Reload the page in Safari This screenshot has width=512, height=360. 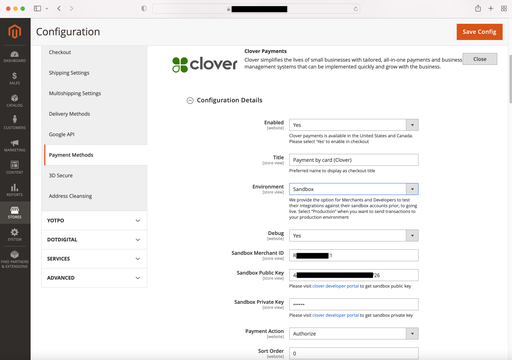[x=356, y=9]
